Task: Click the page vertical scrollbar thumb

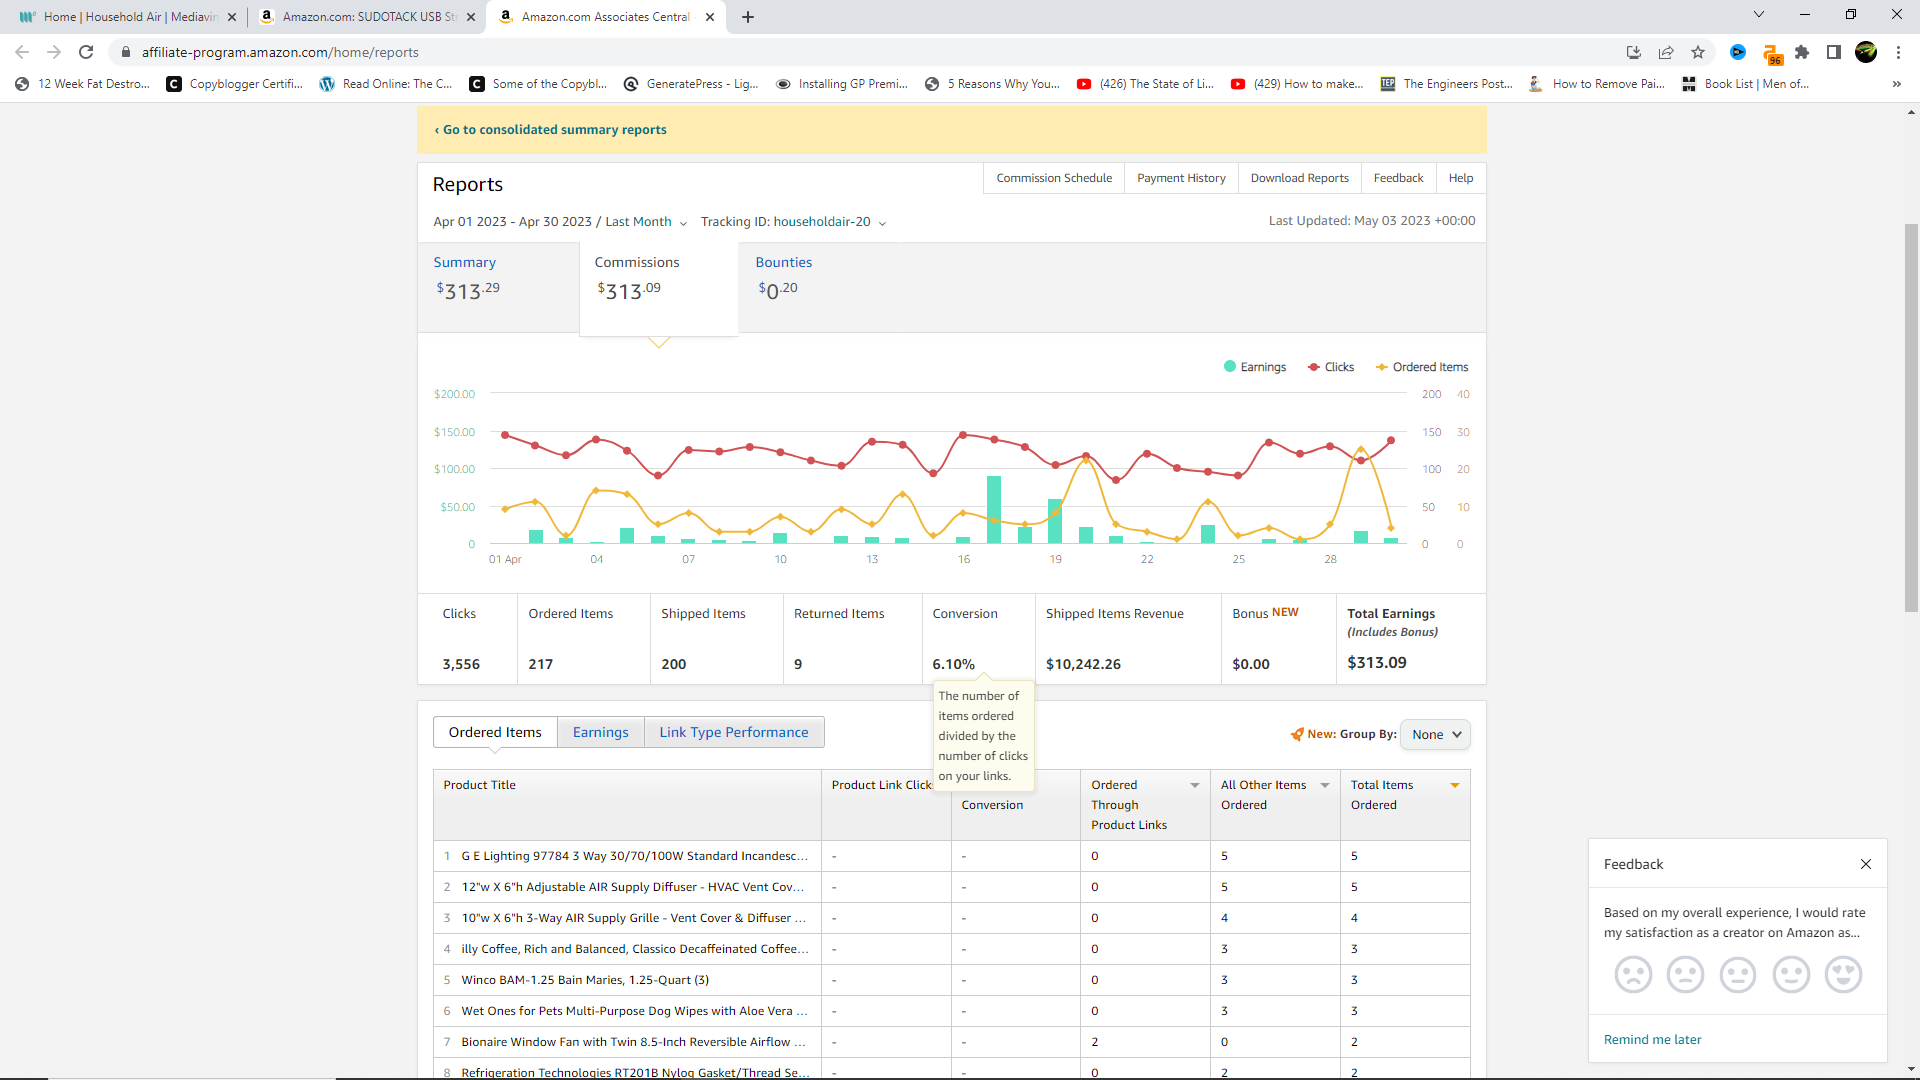Action: coord(1911,417)
